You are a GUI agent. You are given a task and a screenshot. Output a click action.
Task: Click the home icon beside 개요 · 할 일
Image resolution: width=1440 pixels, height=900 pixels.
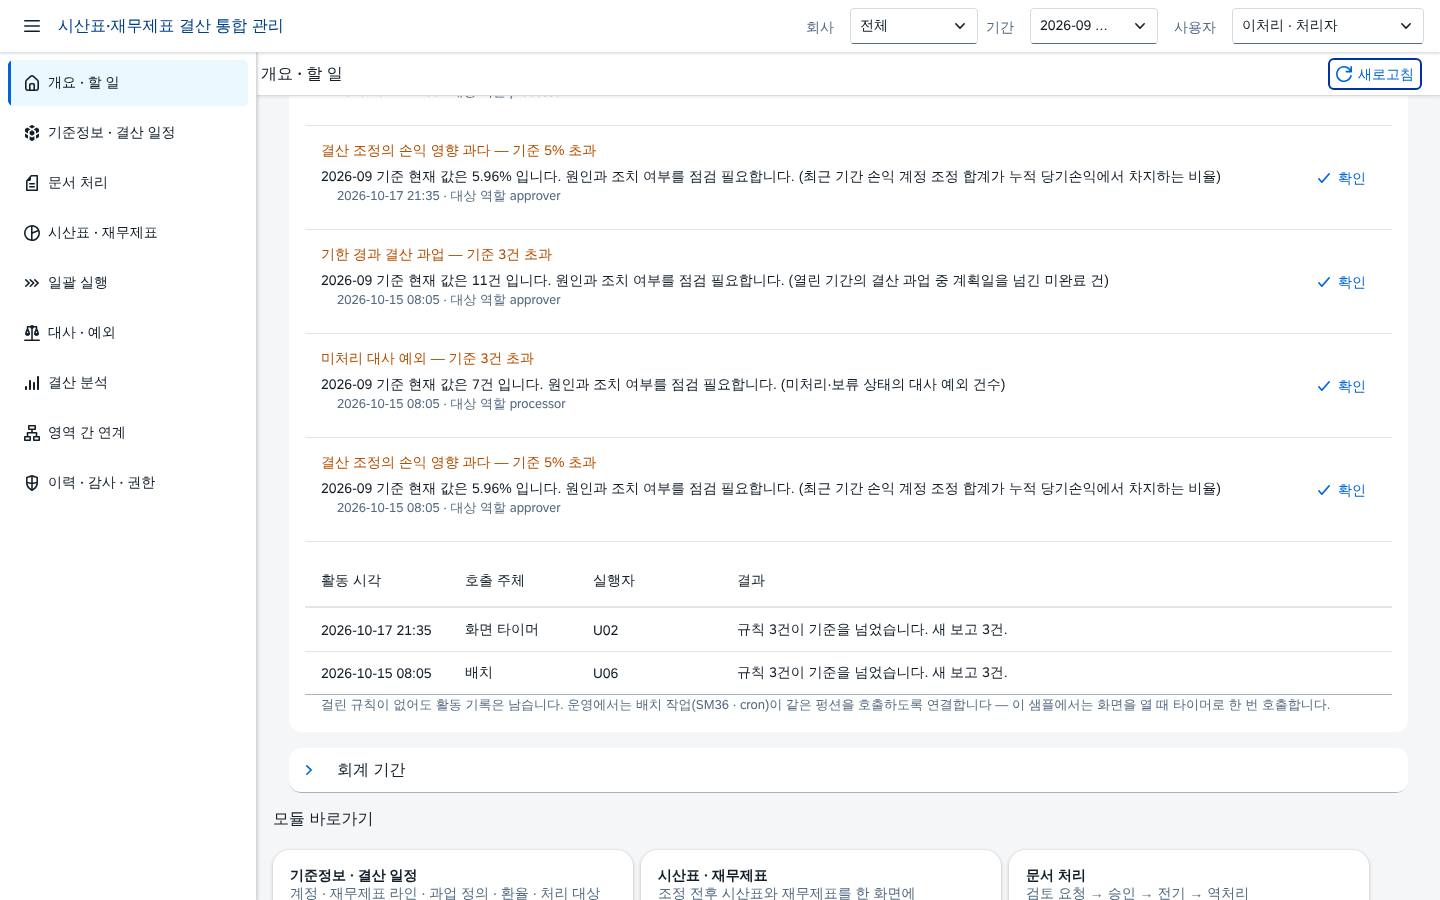[32, 83]
